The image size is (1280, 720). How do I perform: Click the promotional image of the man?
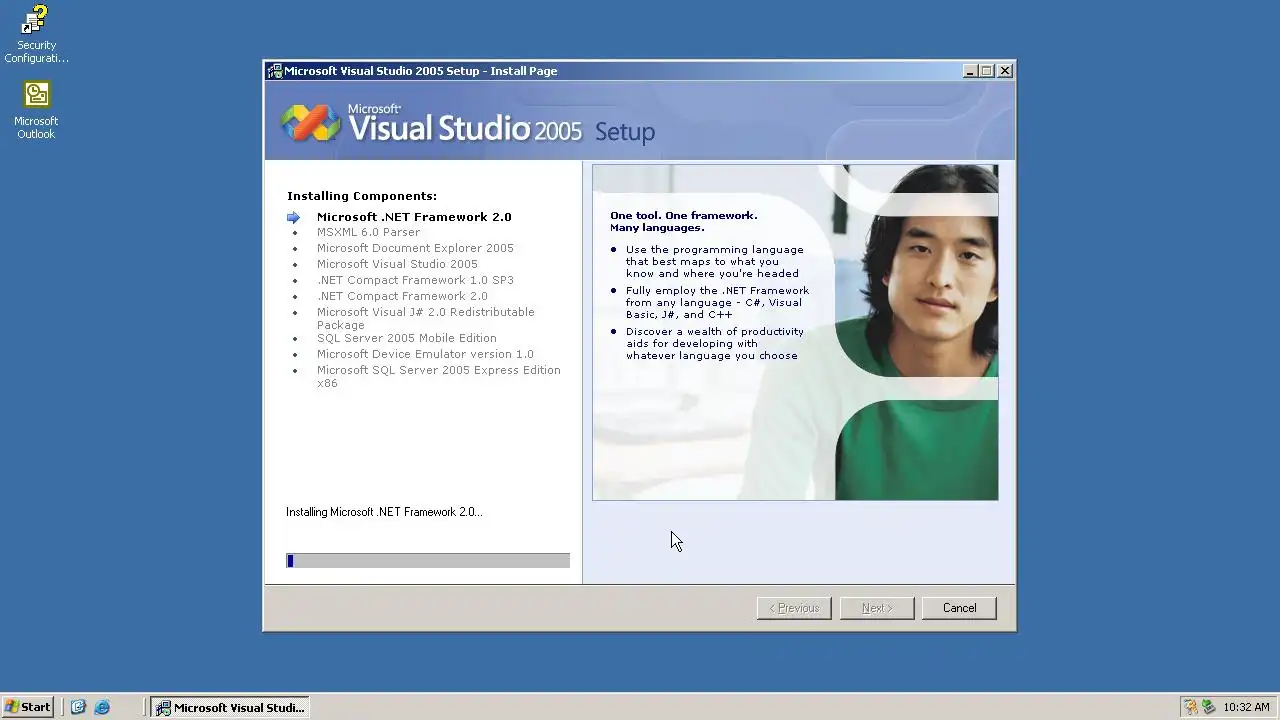(795, 332)
